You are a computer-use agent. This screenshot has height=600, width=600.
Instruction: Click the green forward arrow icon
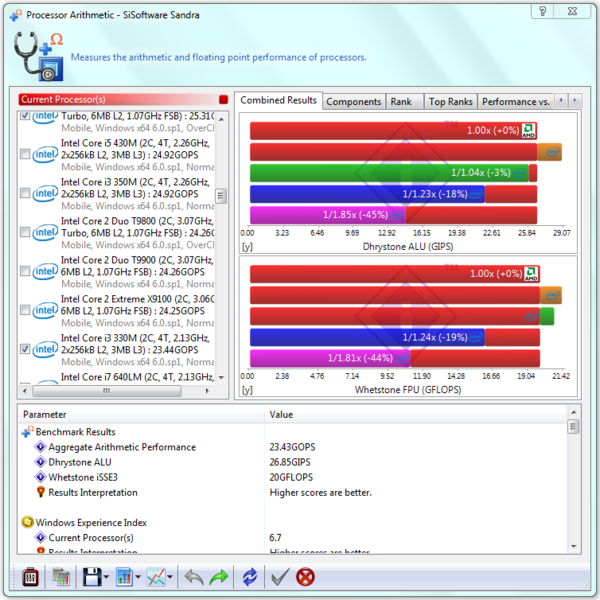[x=220, y=577]
